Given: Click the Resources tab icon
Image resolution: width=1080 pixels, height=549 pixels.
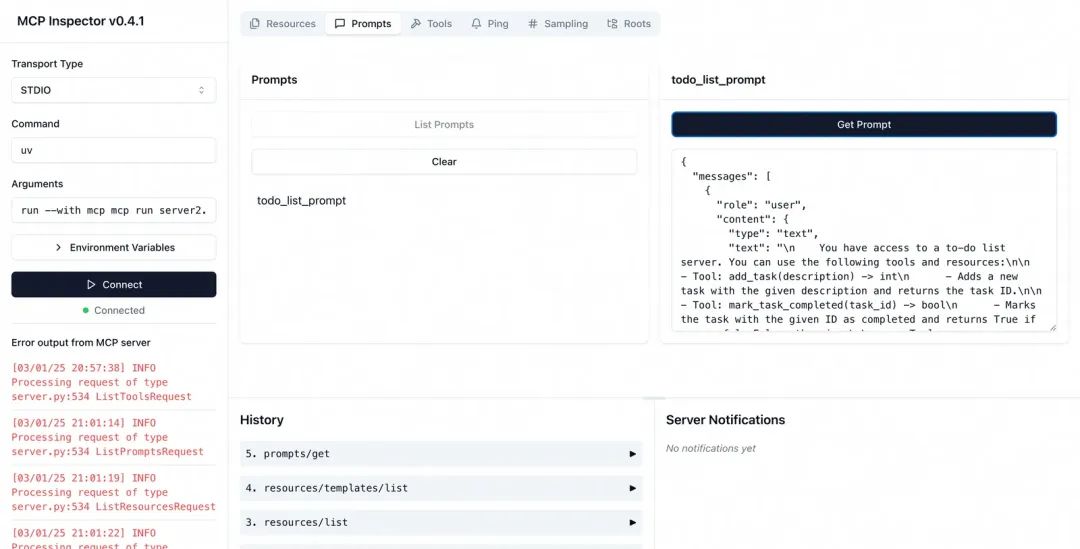Looking at the screenshot, I should [x=255, y=24].
